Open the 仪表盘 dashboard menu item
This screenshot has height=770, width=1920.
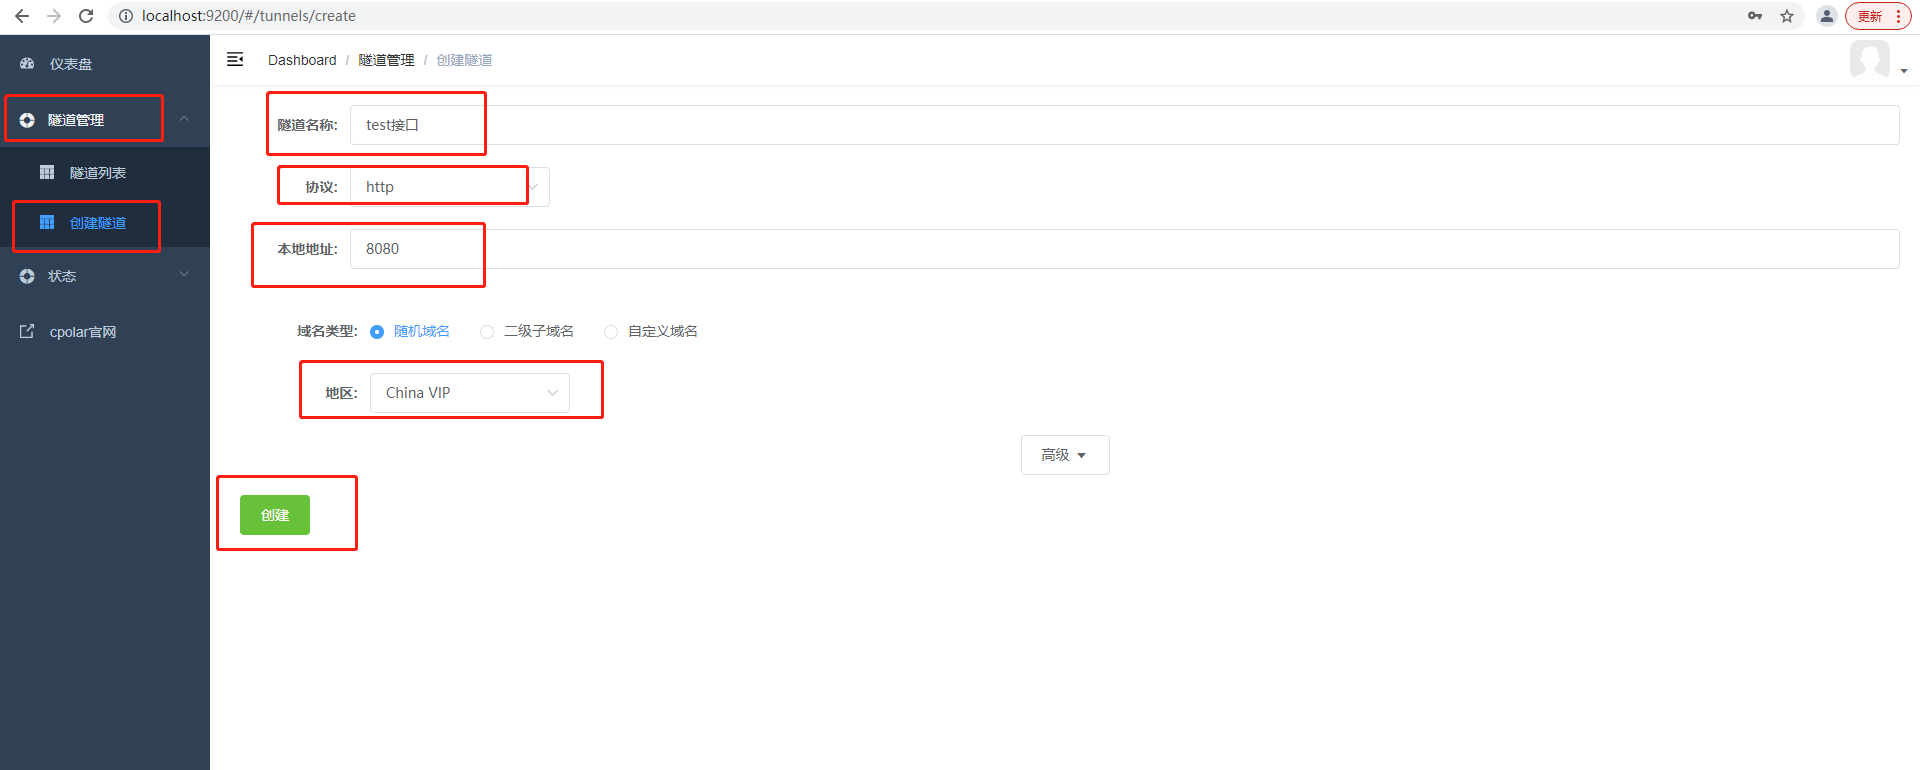105,64
